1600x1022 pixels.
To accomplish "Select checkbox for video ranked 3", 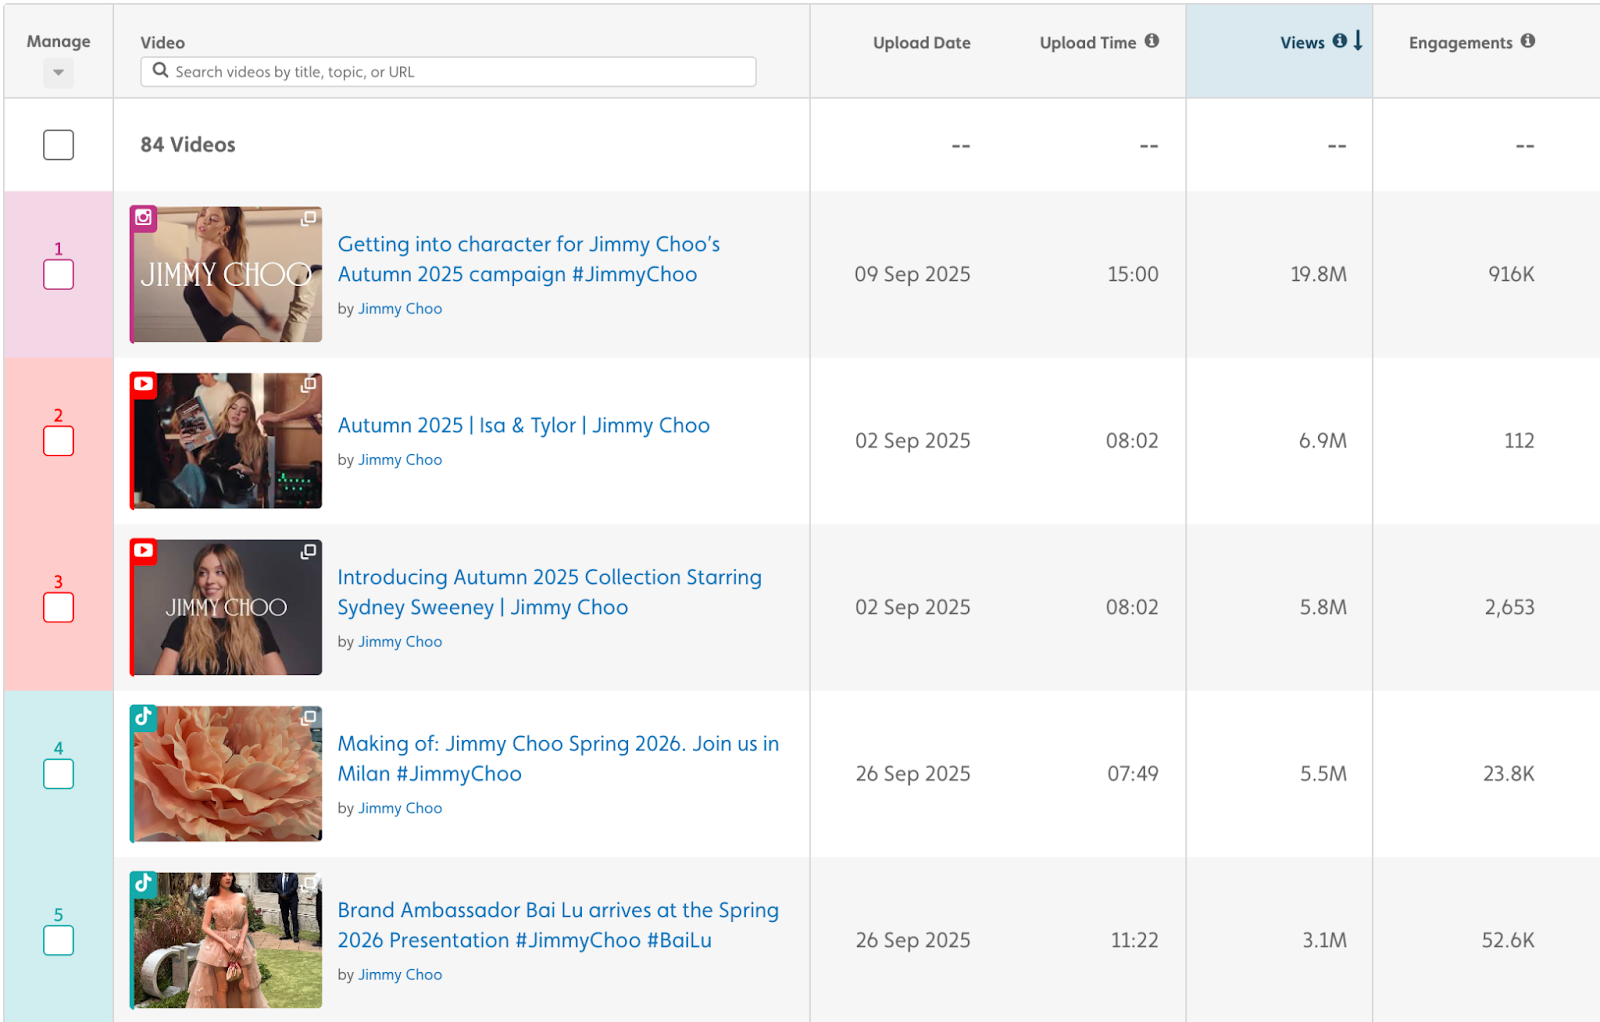I will [59, 608].
